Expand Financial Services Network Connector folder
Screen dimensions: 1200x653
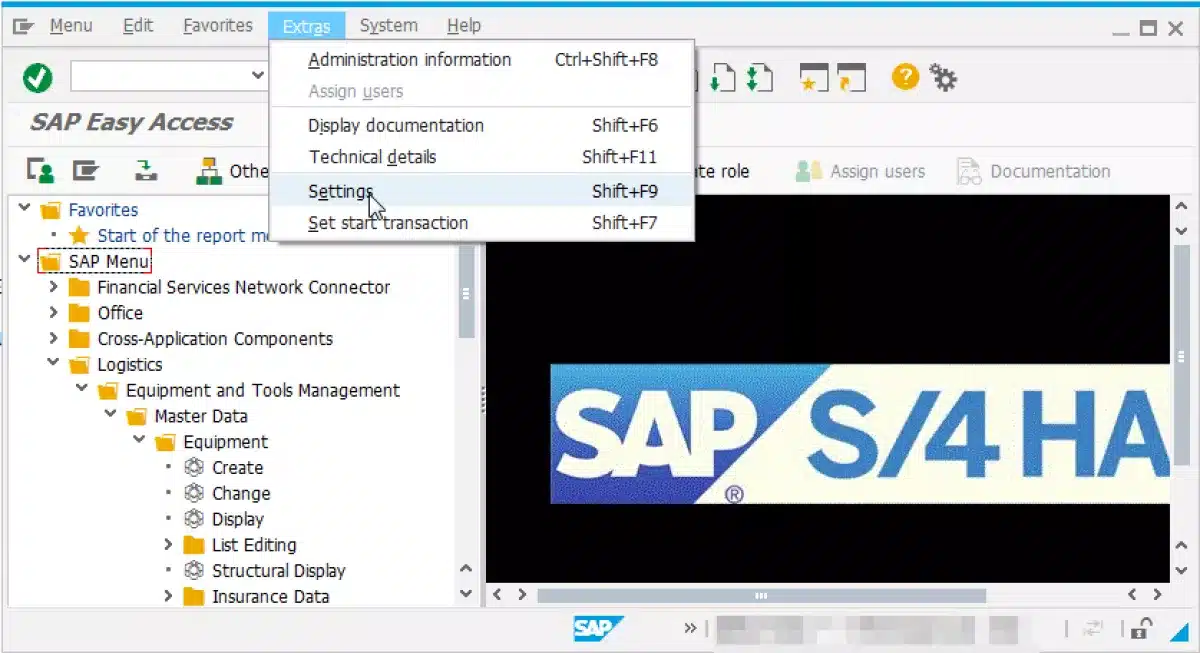(x=54, y=287)
